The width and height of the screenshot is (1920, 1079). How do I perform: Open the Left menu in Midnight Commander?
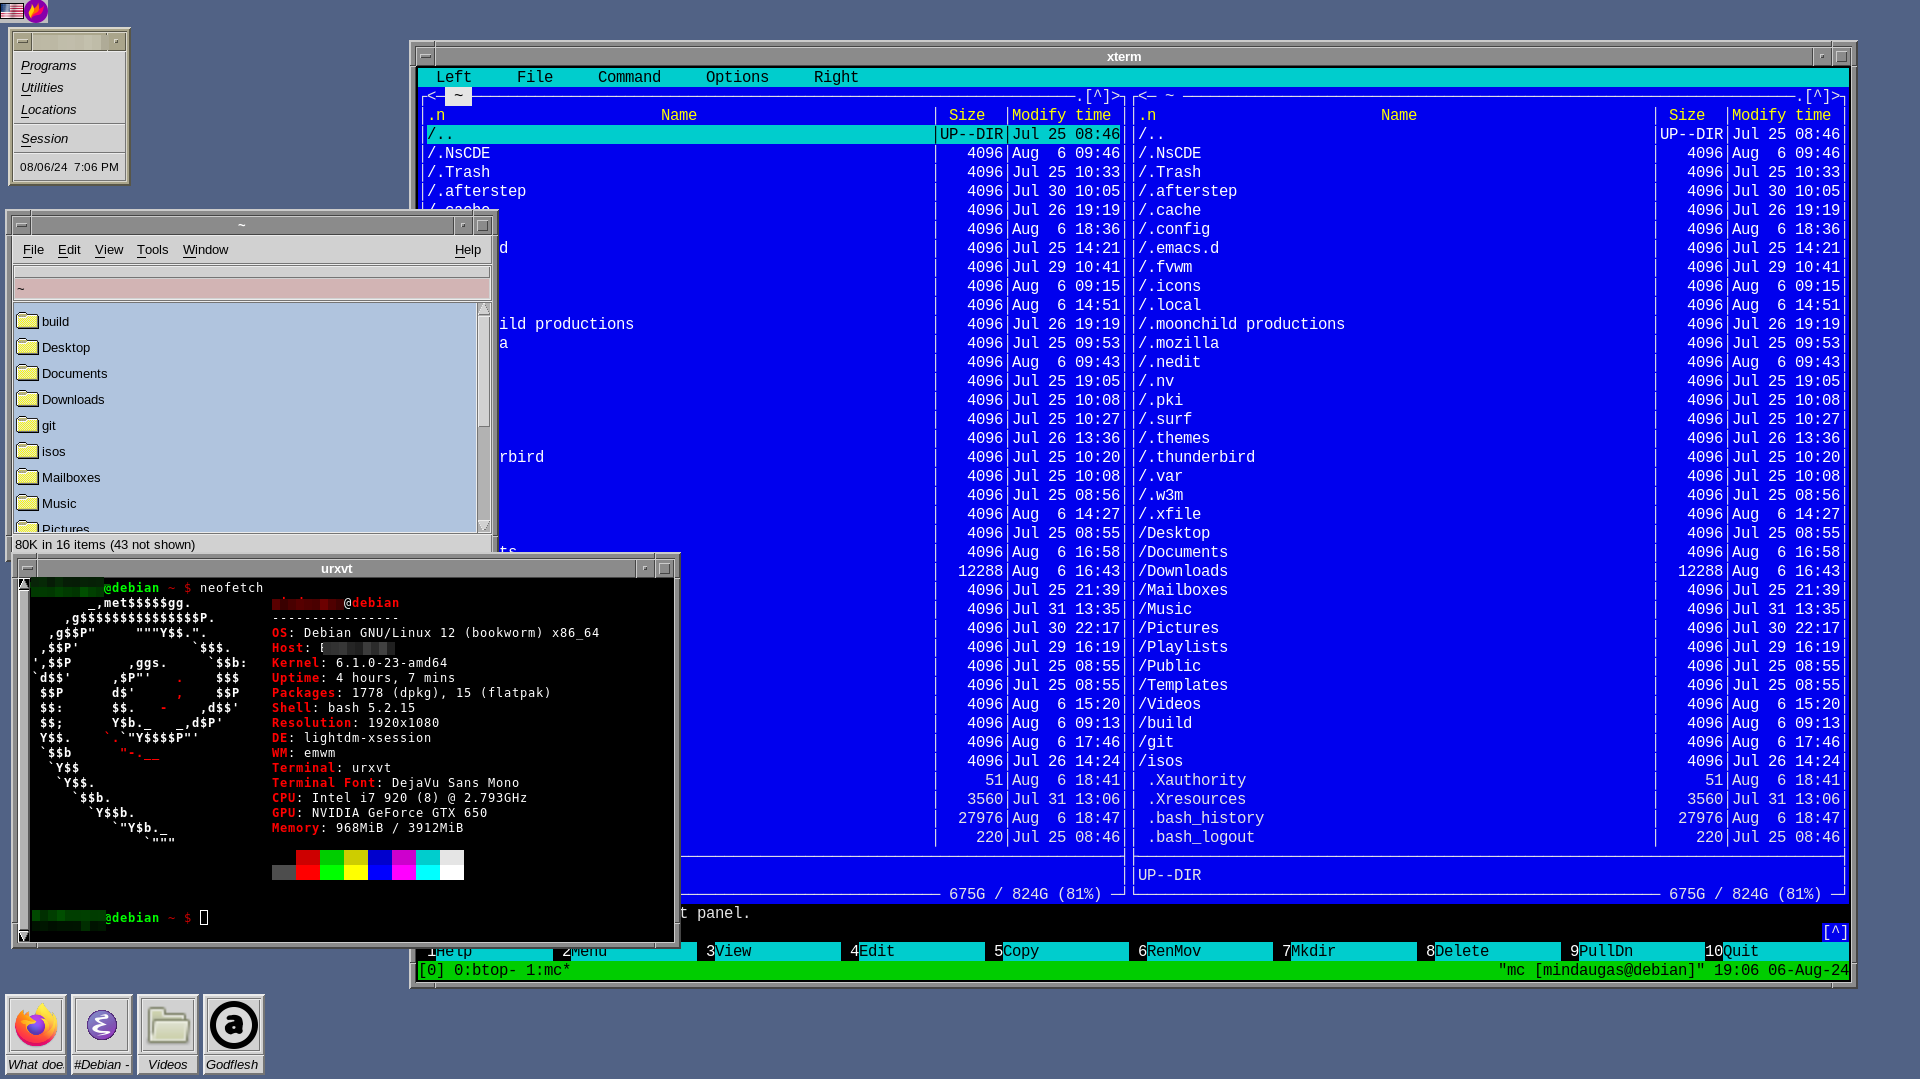[453, 77]
